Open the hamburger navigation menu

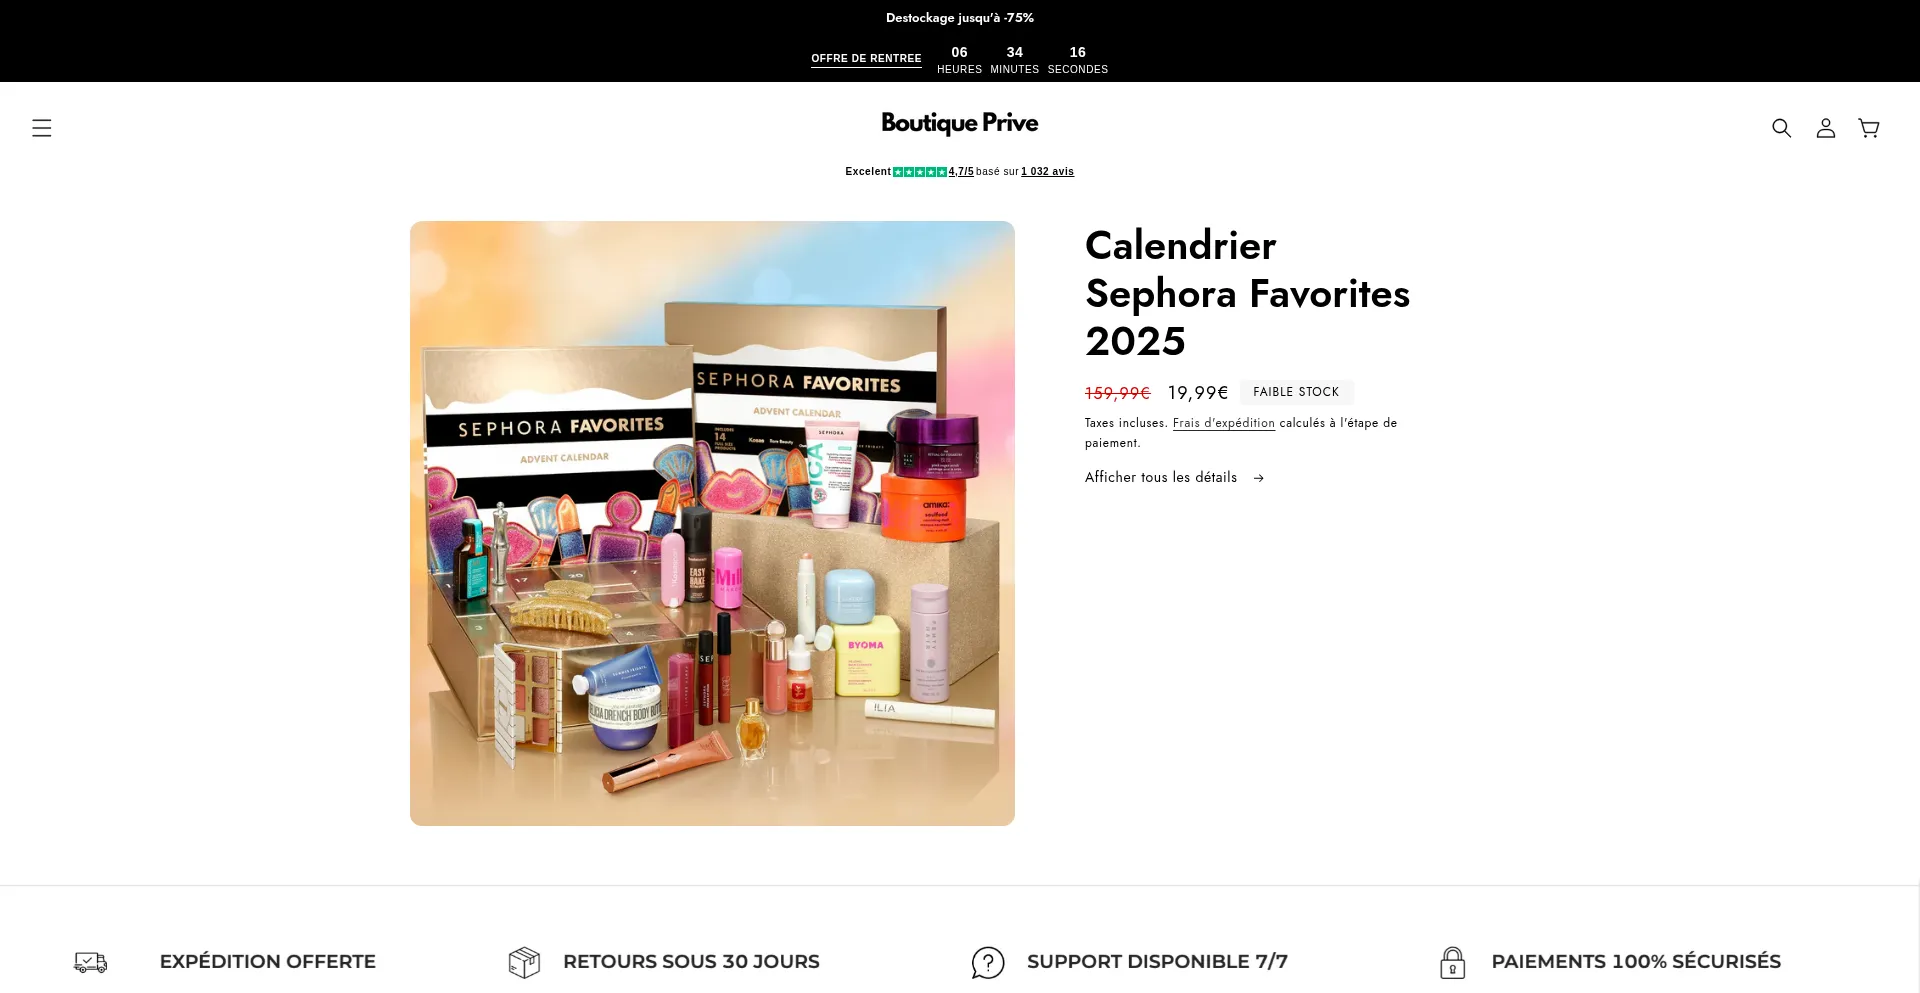coord(41,128)
